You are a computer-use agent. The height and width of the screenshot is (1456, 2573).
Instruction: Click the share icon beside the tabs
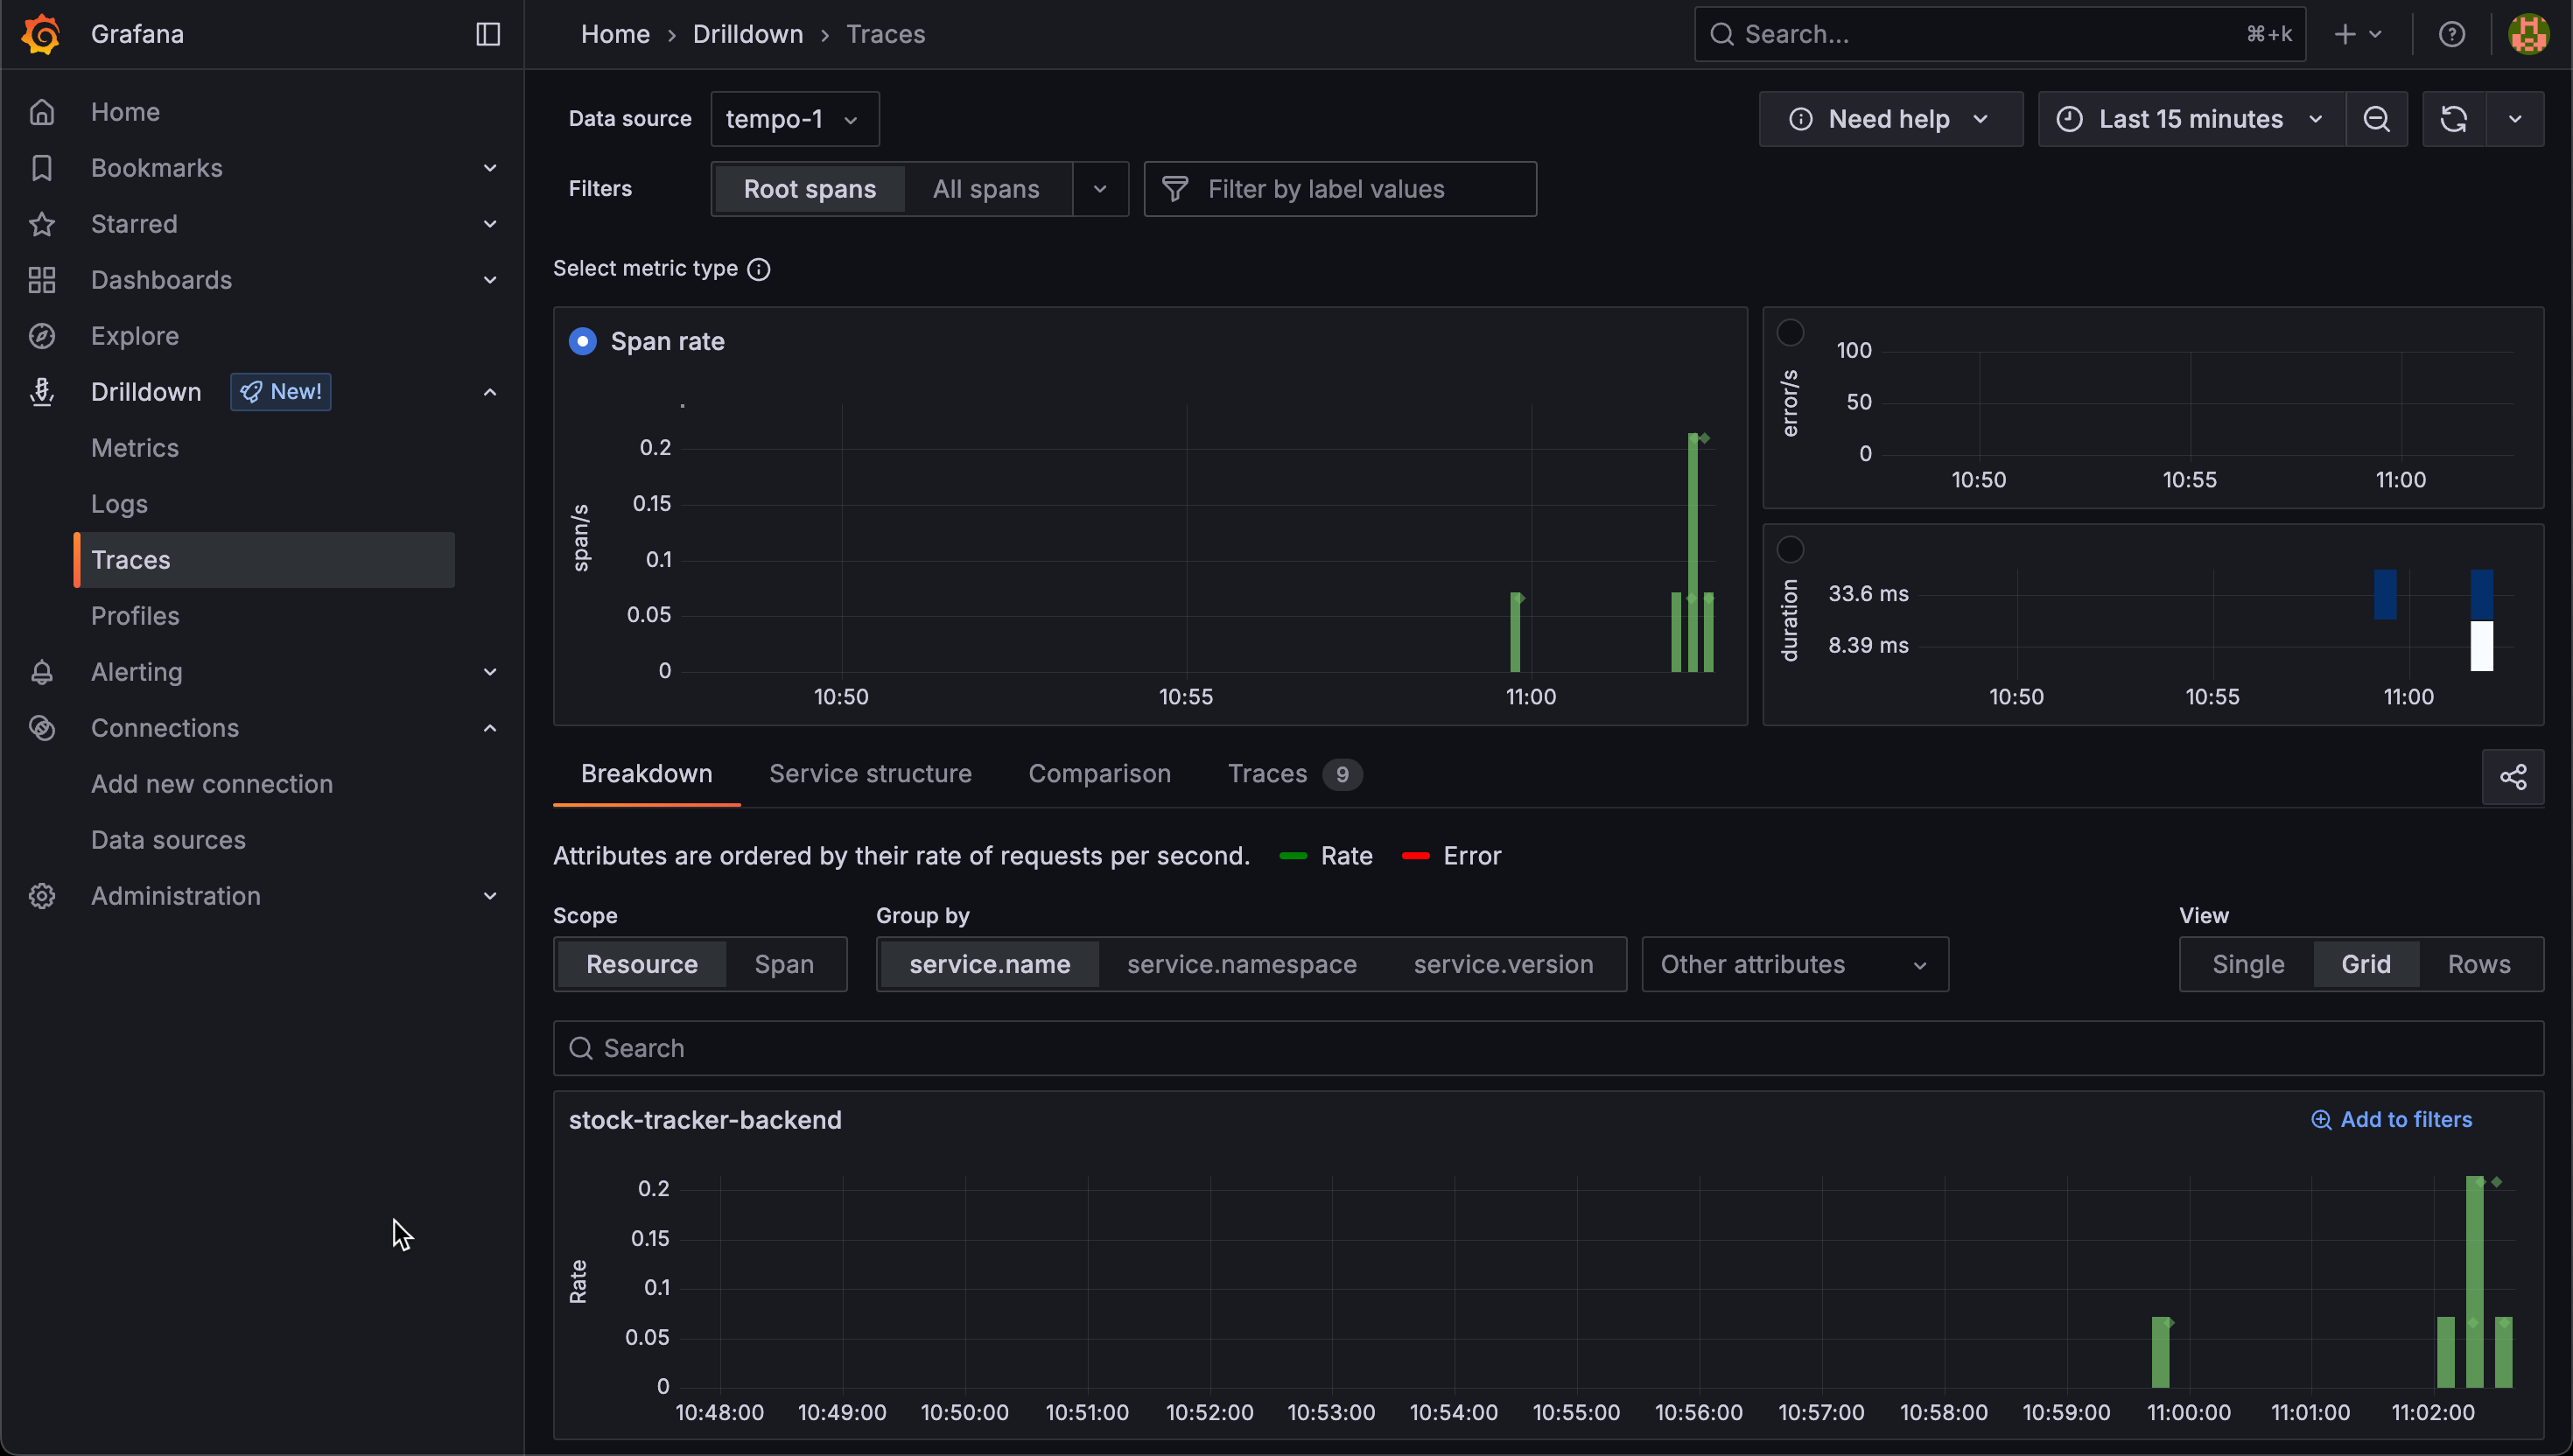(x=2512, y=777)
